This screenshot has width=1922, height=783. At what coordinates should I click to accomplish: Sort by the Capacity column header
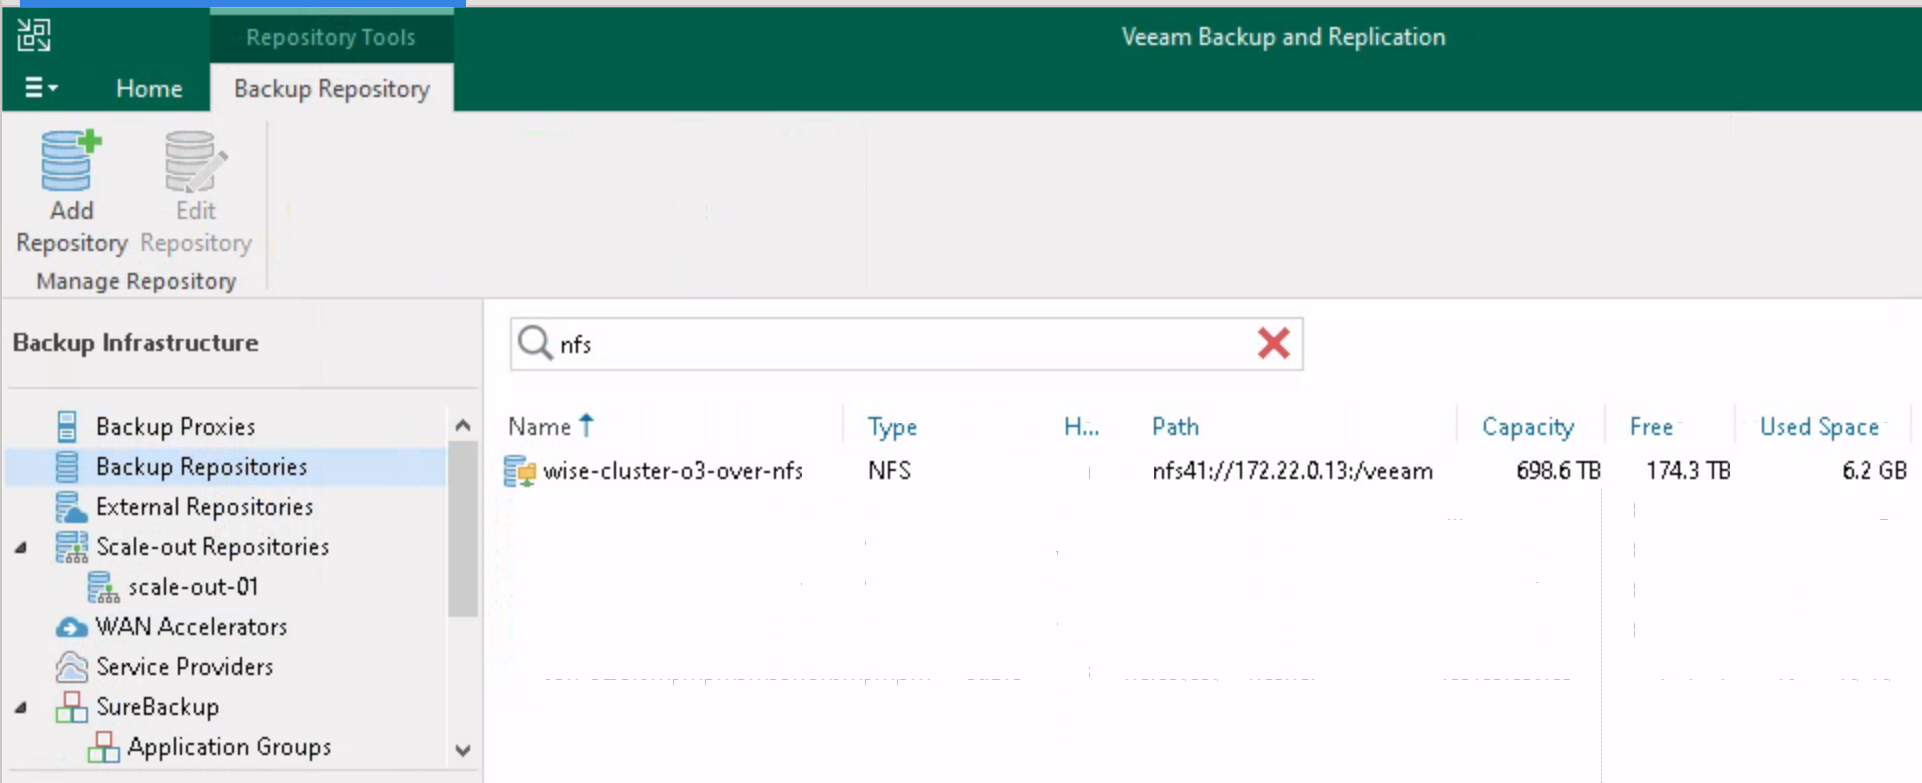[1527, 427]
